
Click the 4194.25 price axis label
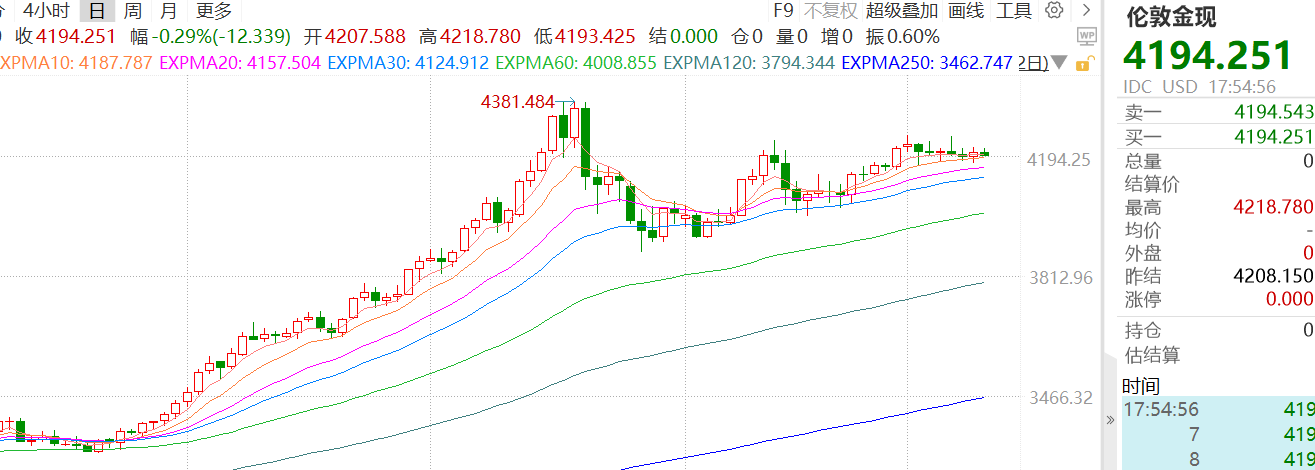coord(1058,159)
